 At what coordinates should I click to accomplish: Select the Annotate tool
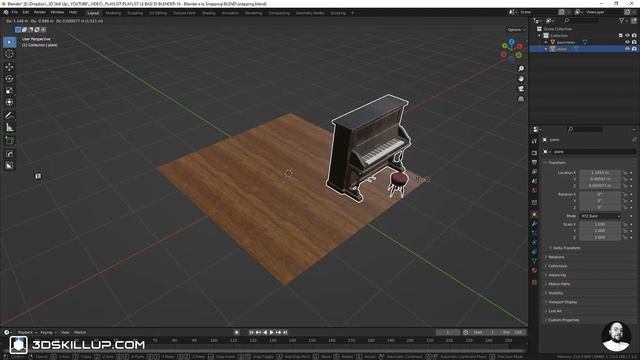(9, 116)
